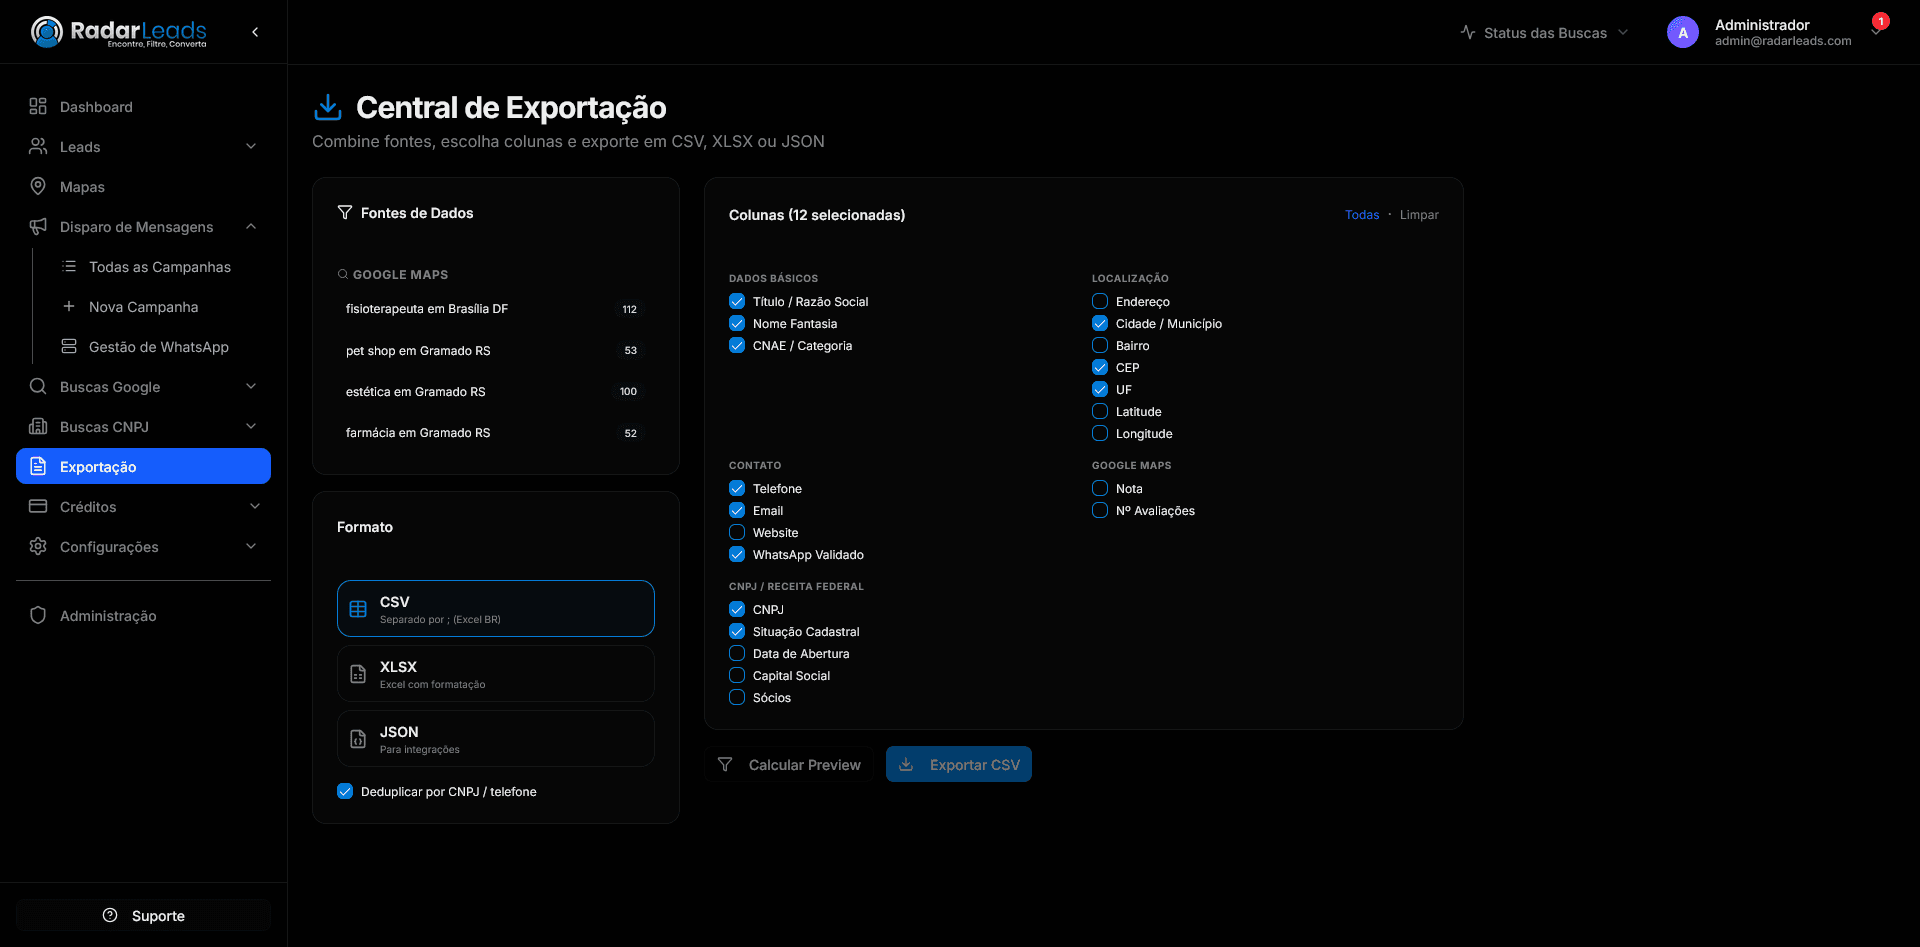The width and height of the screenshot is (1920, 947).
Task: Click the Status das Buscas activity icon
Action: (1468, 32)
